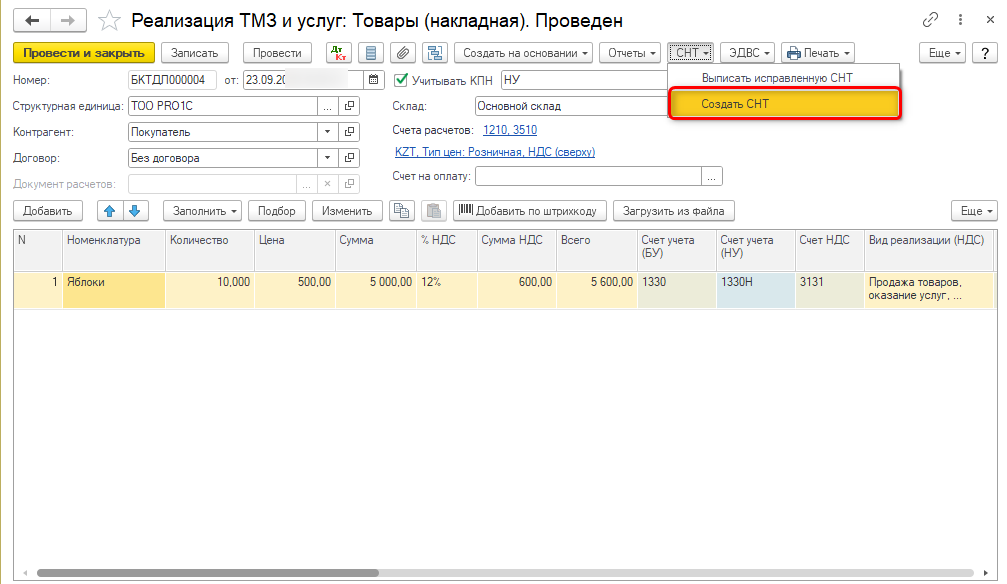Click the paperclip attached files icon
The image size is (1007, 584).
tap(403, 53)
